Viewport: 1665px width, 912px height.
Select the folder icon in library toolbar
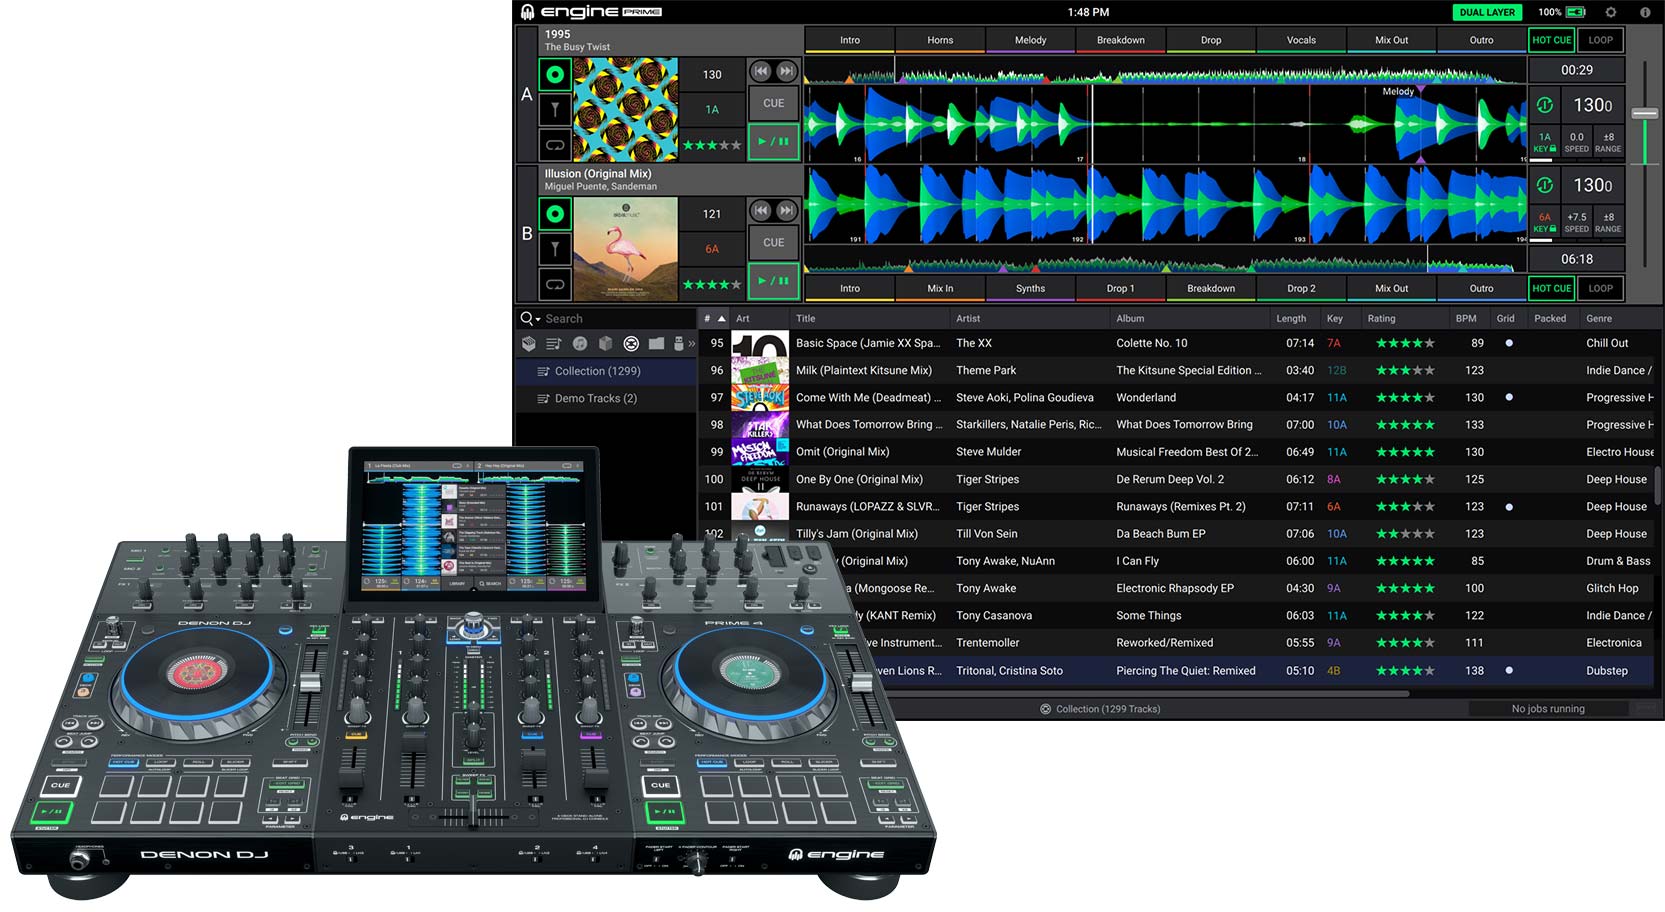[656, 344]
